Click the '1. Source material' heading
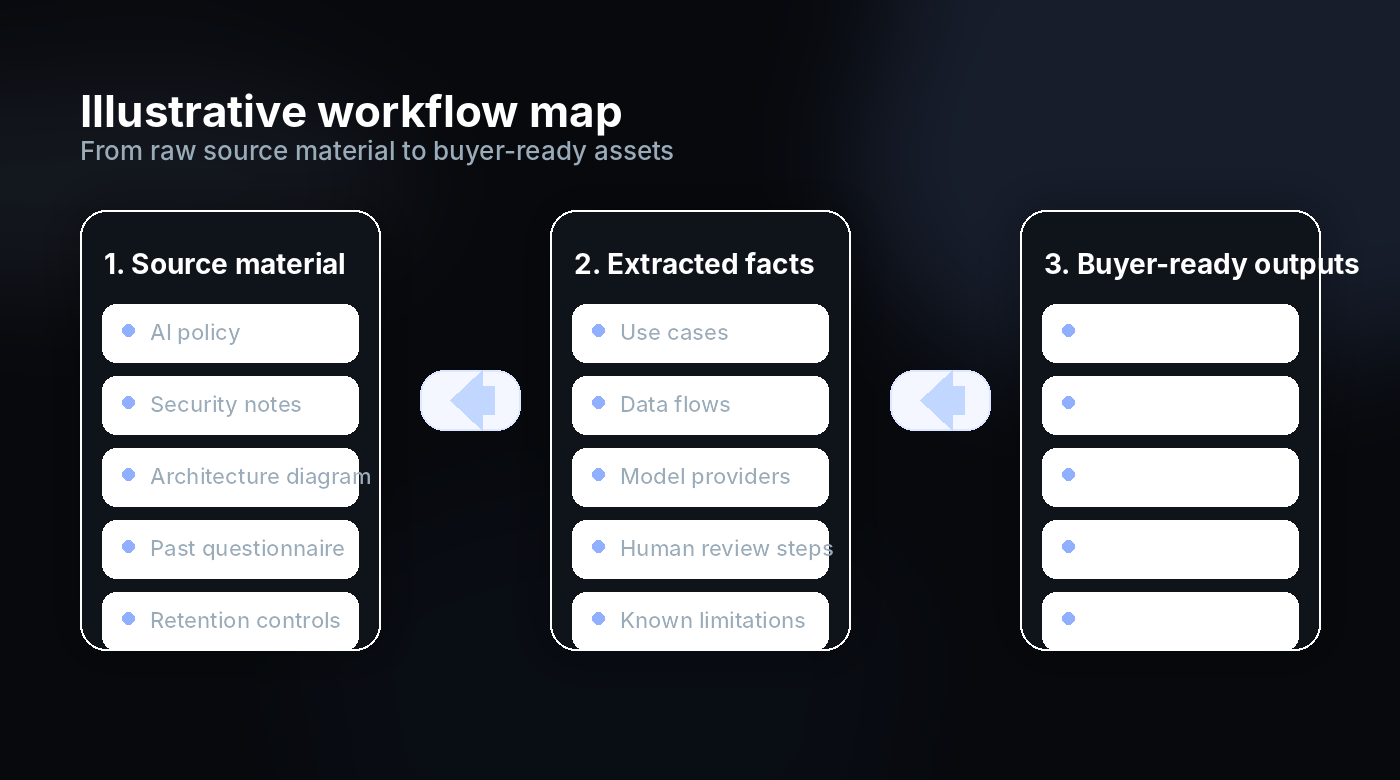1400x780 pixels. pos(224,264)
